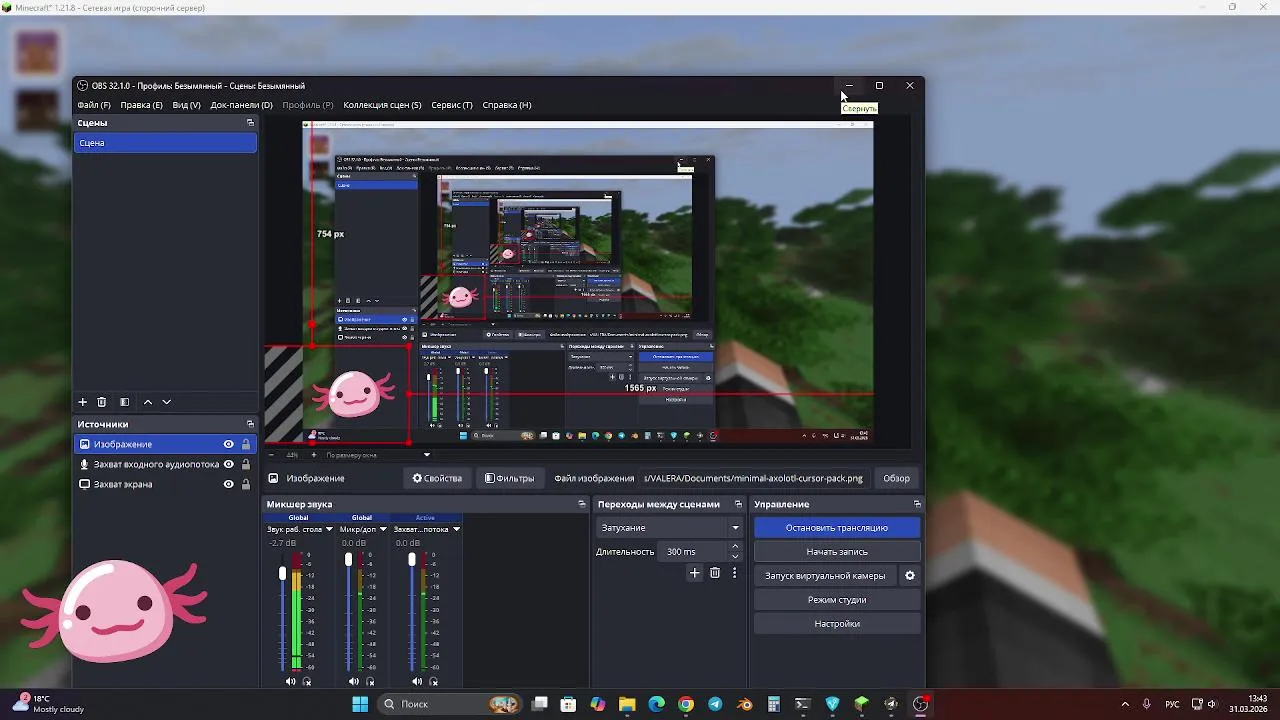Open Blender from the taskbar
Image resolution: width=1280 pixels, height=720 pixels.
point(744,704)
